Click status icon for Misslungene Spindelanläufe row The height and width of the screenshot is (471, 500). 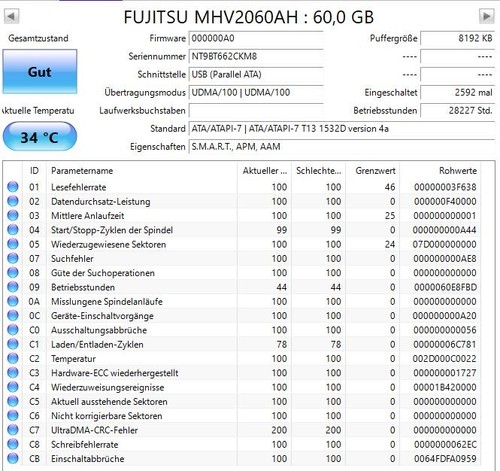pyautogui.click(x=13, y=301)
